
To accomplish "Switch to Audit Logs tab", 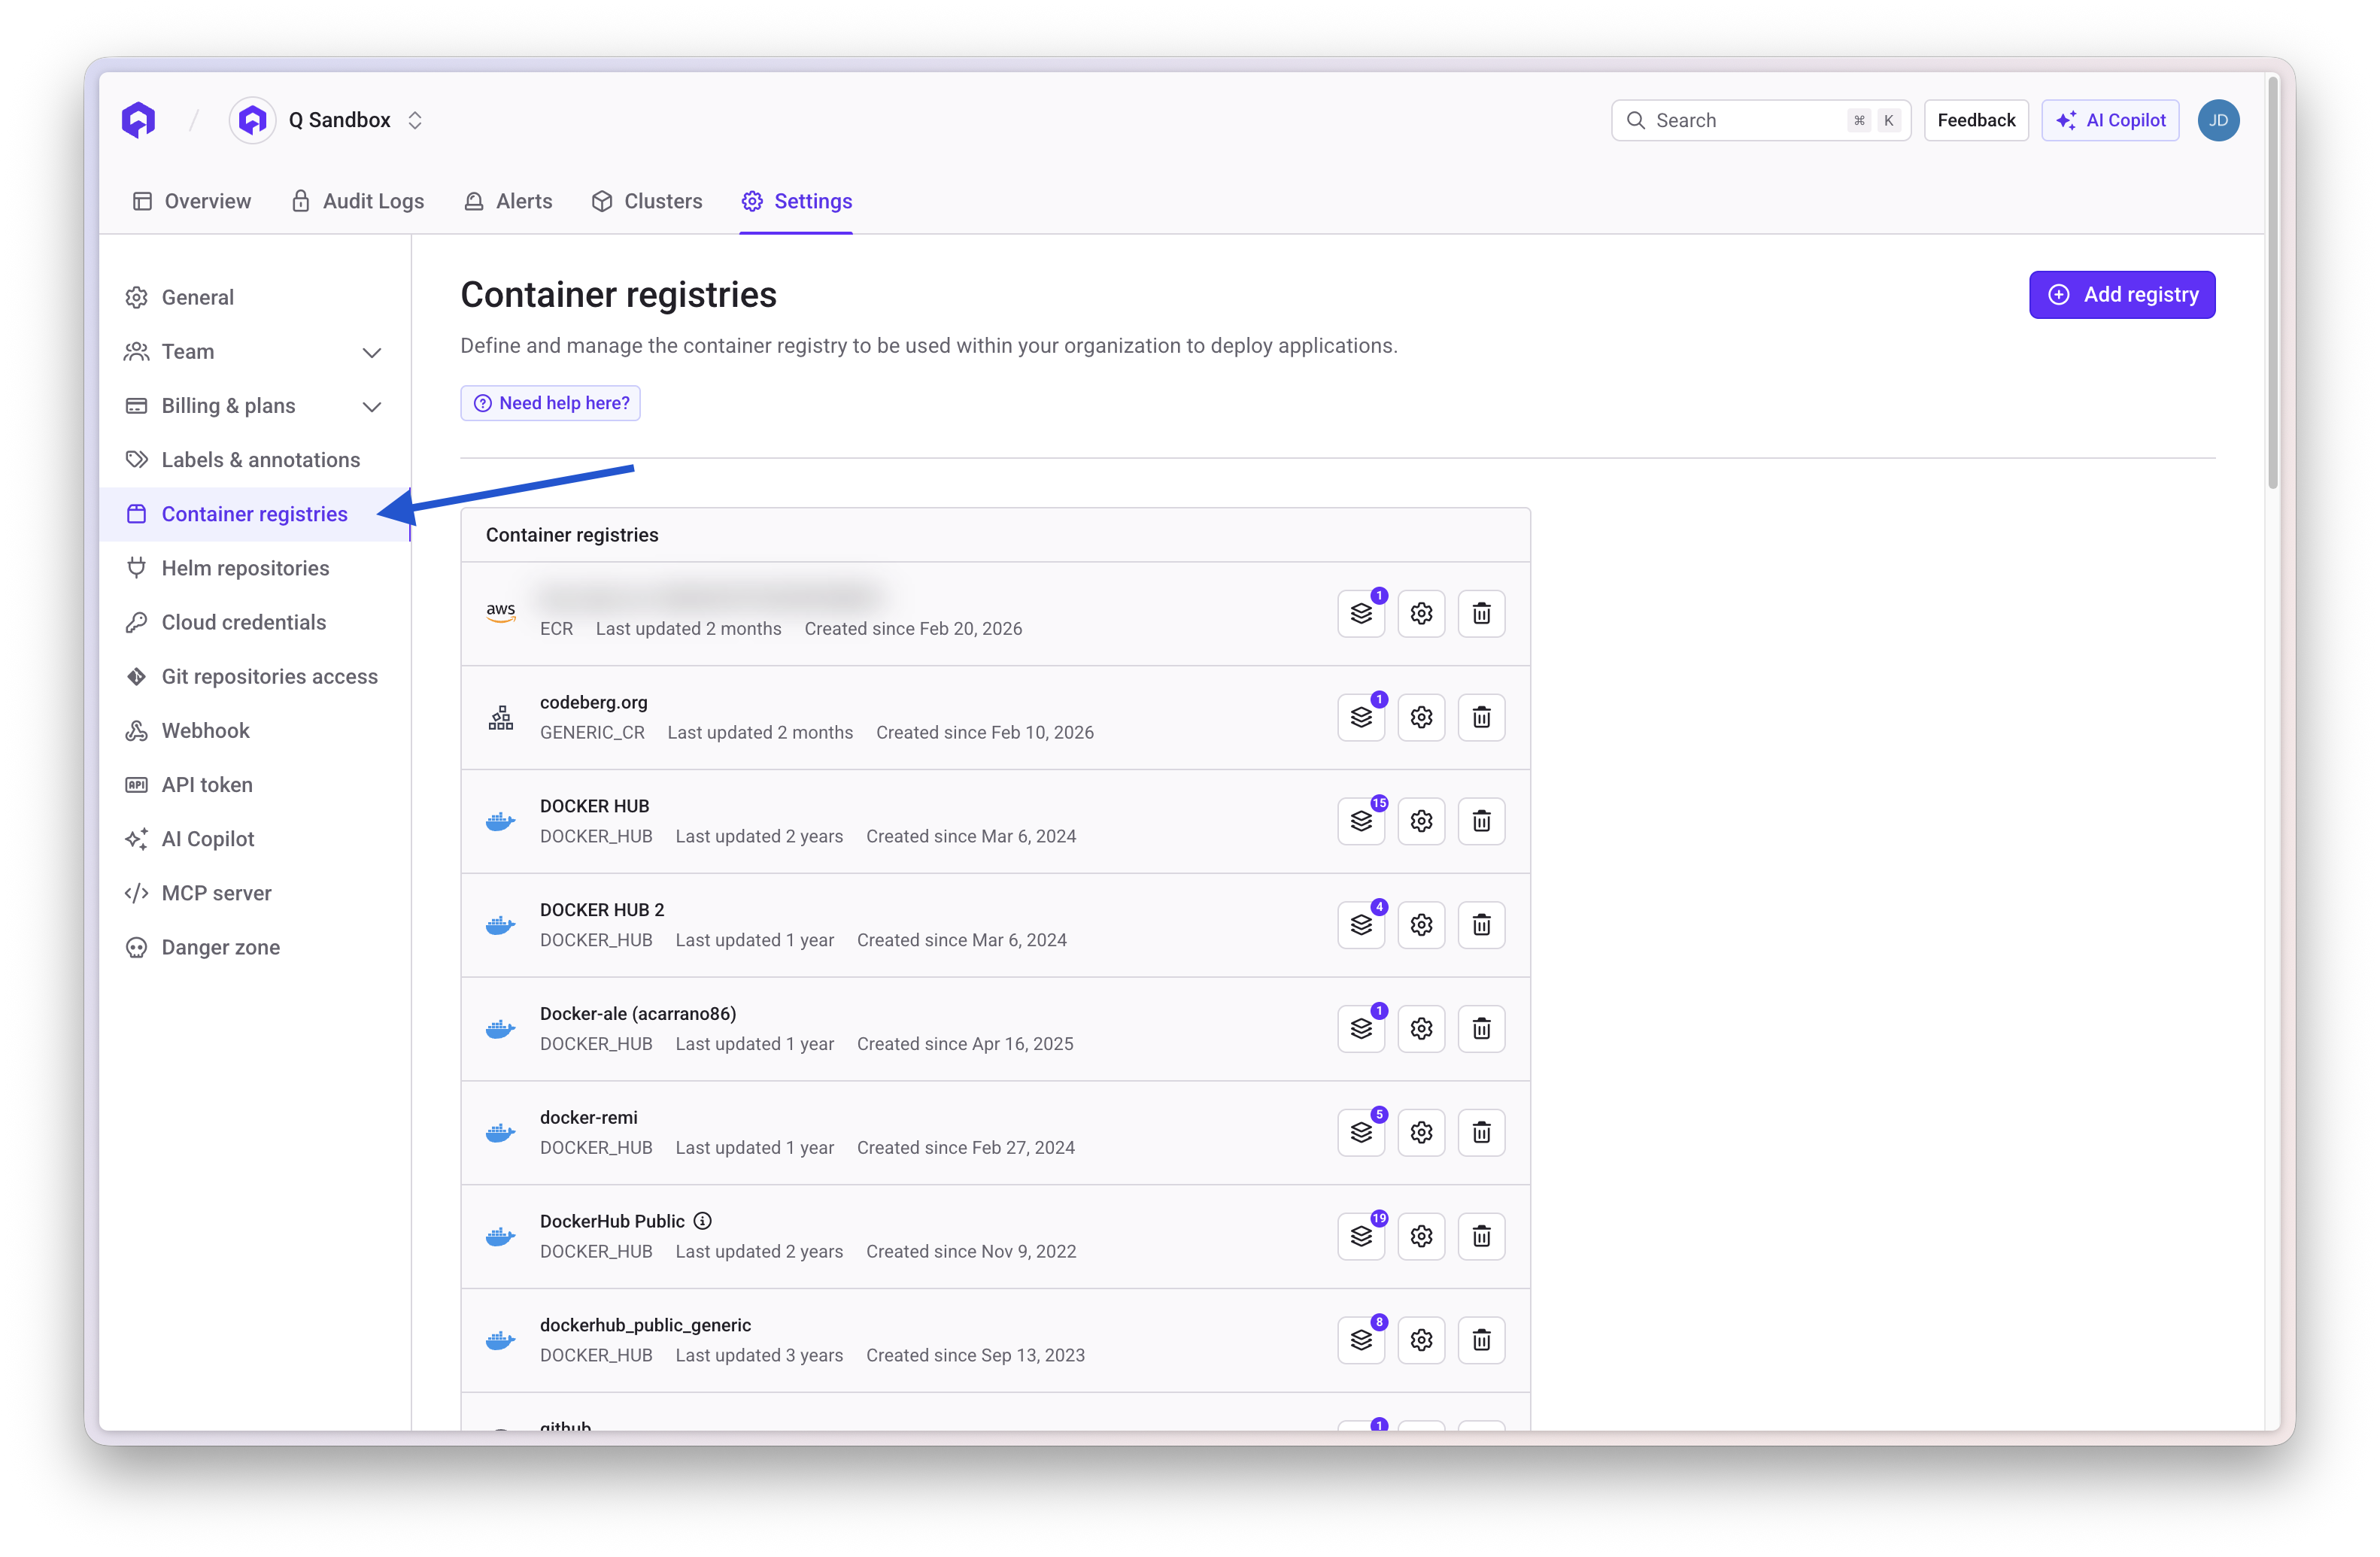I will 357,201.
